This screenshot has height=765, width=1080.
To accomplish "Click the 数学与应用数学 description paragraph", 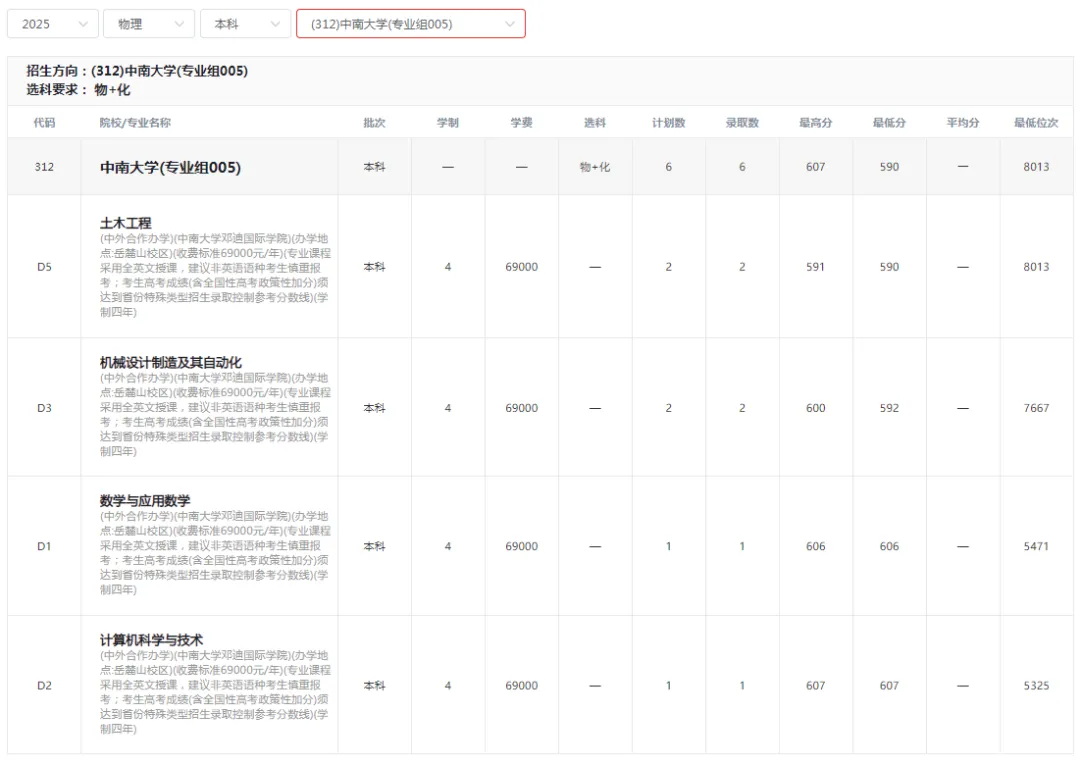I will [216, 553].
